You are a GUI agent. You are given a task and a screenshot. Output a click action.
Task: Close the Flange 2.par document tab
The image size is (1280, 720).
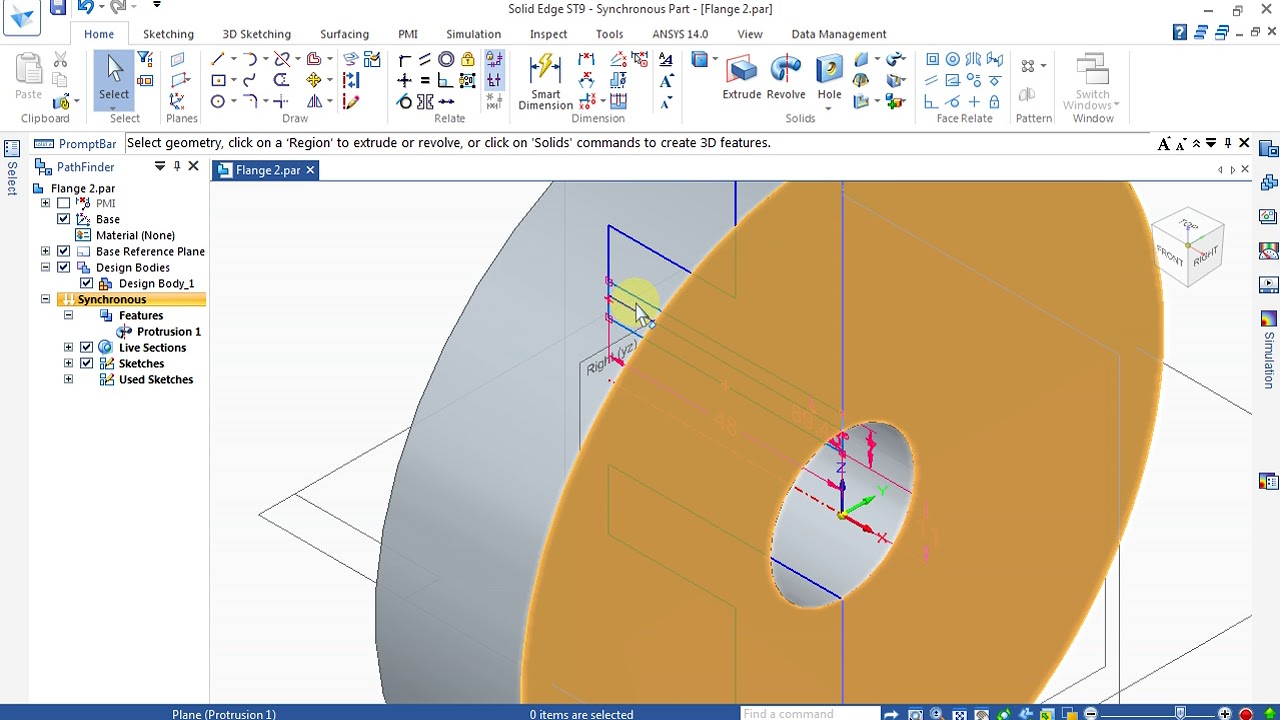point(310,170)
